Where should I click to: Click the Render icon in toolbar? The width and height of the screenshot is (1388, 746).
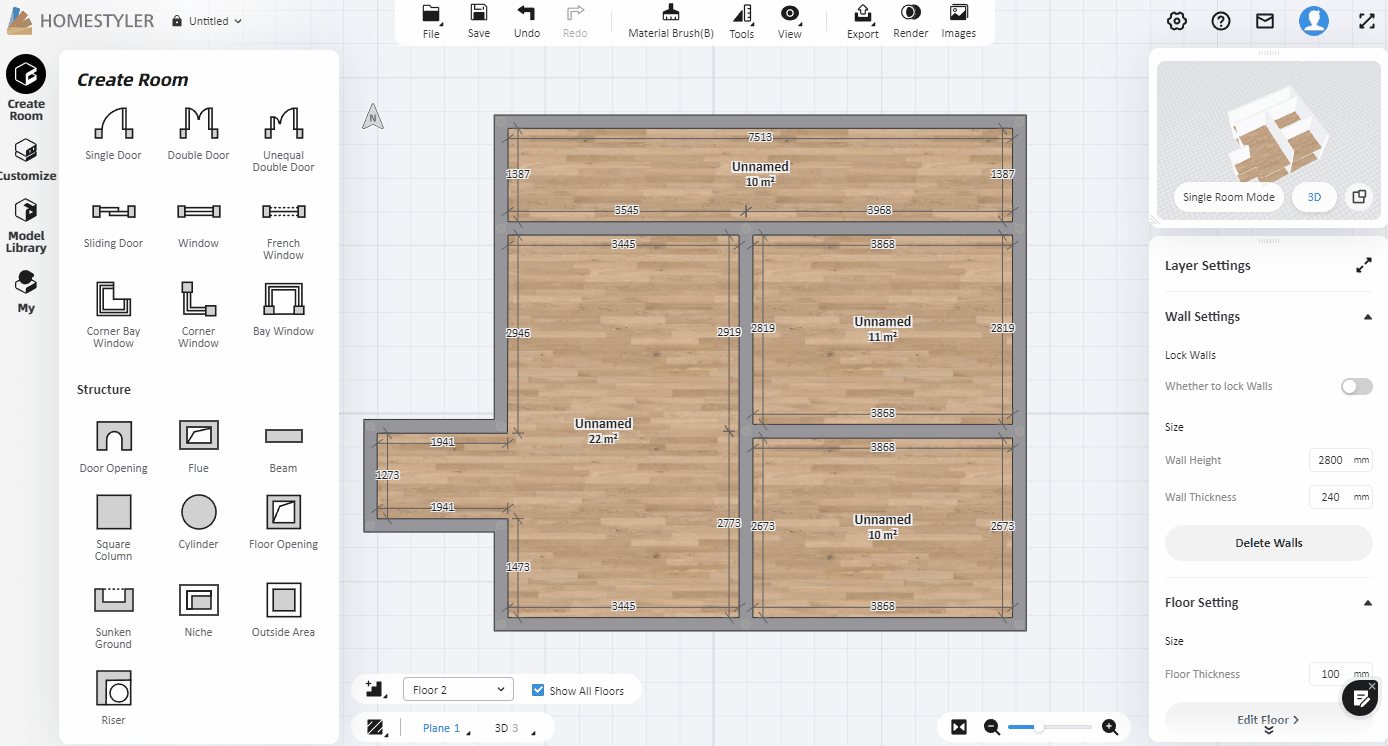click(910, 20)
